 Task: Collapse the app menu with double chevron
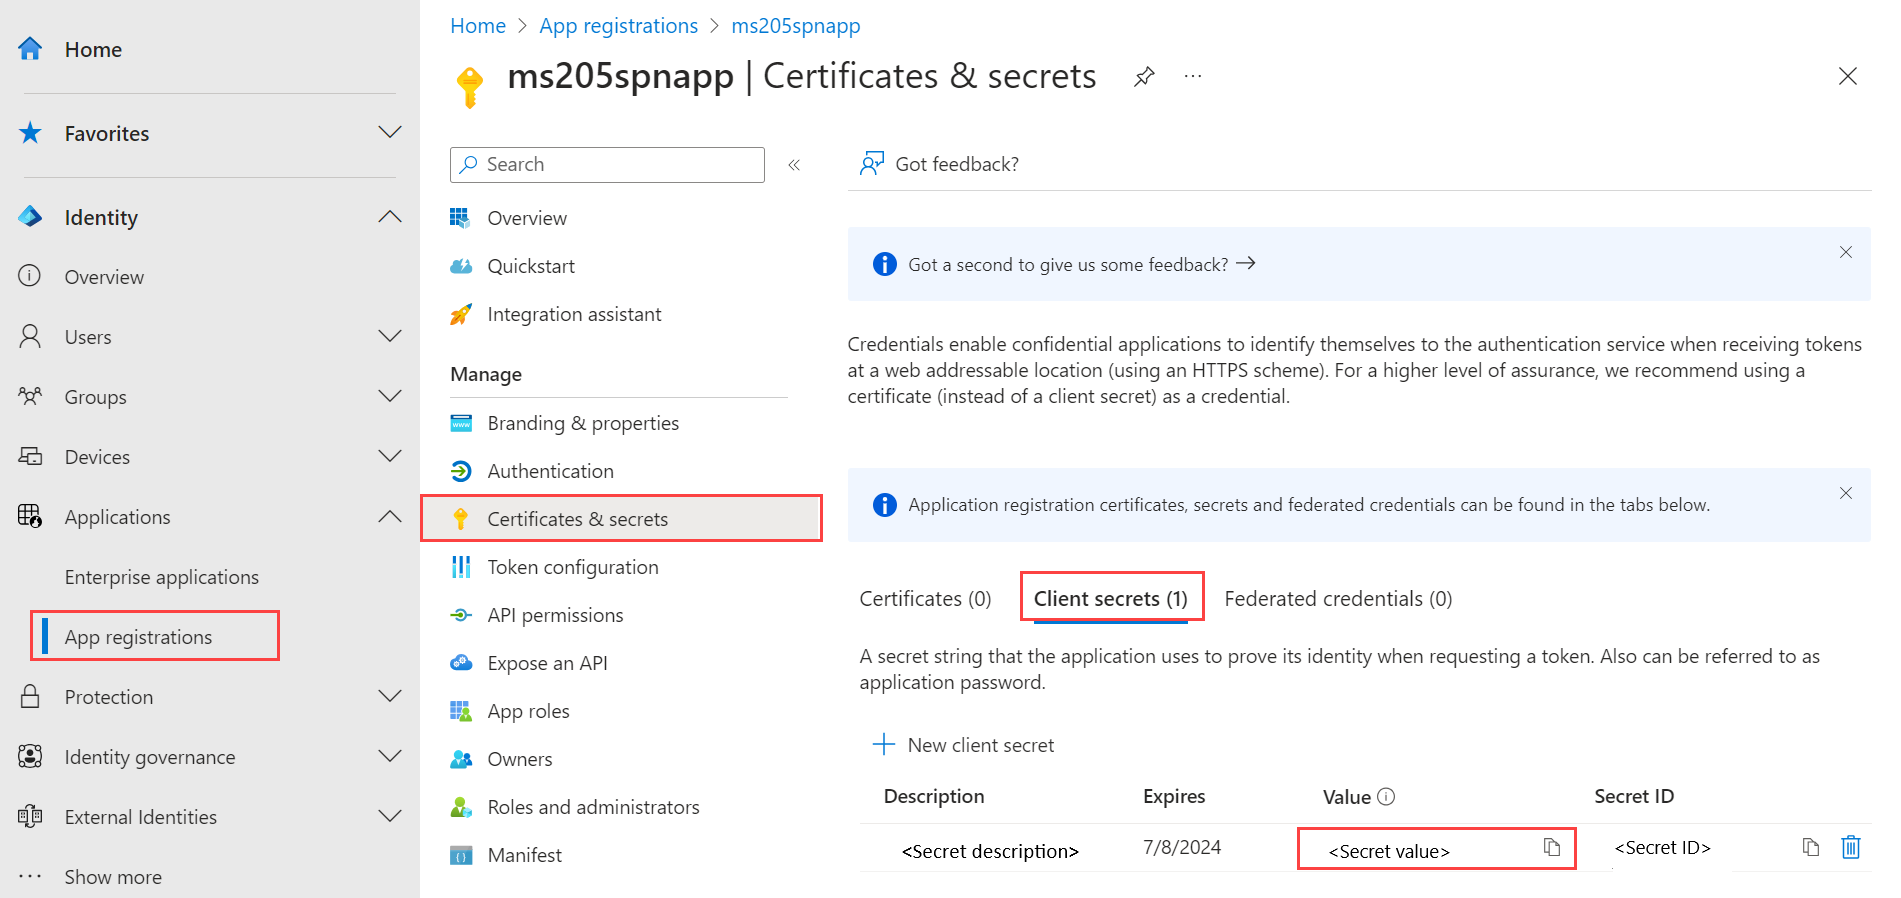pyautogui.click(x=794, y=165)
